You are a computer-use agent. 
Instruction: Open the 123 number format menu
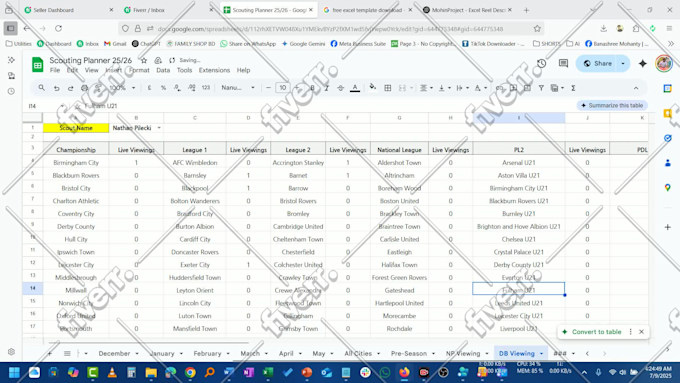coord(206,88)
